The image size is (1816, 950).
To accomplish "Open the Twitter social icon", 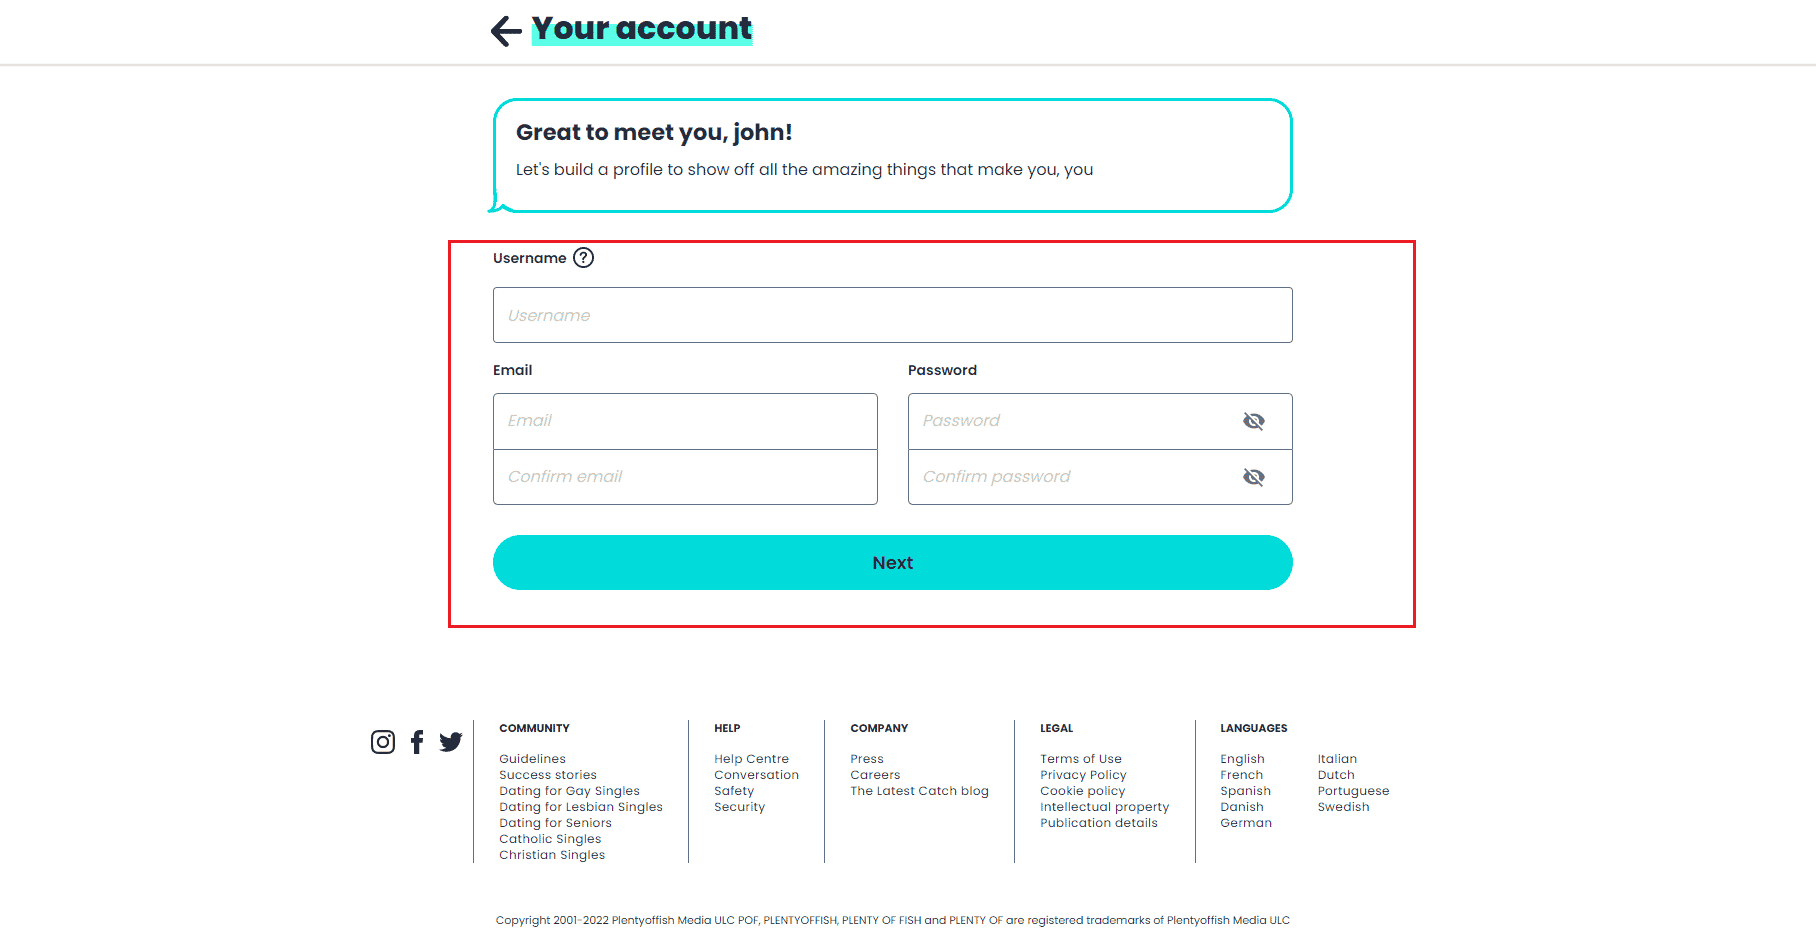I will (451, 742).
